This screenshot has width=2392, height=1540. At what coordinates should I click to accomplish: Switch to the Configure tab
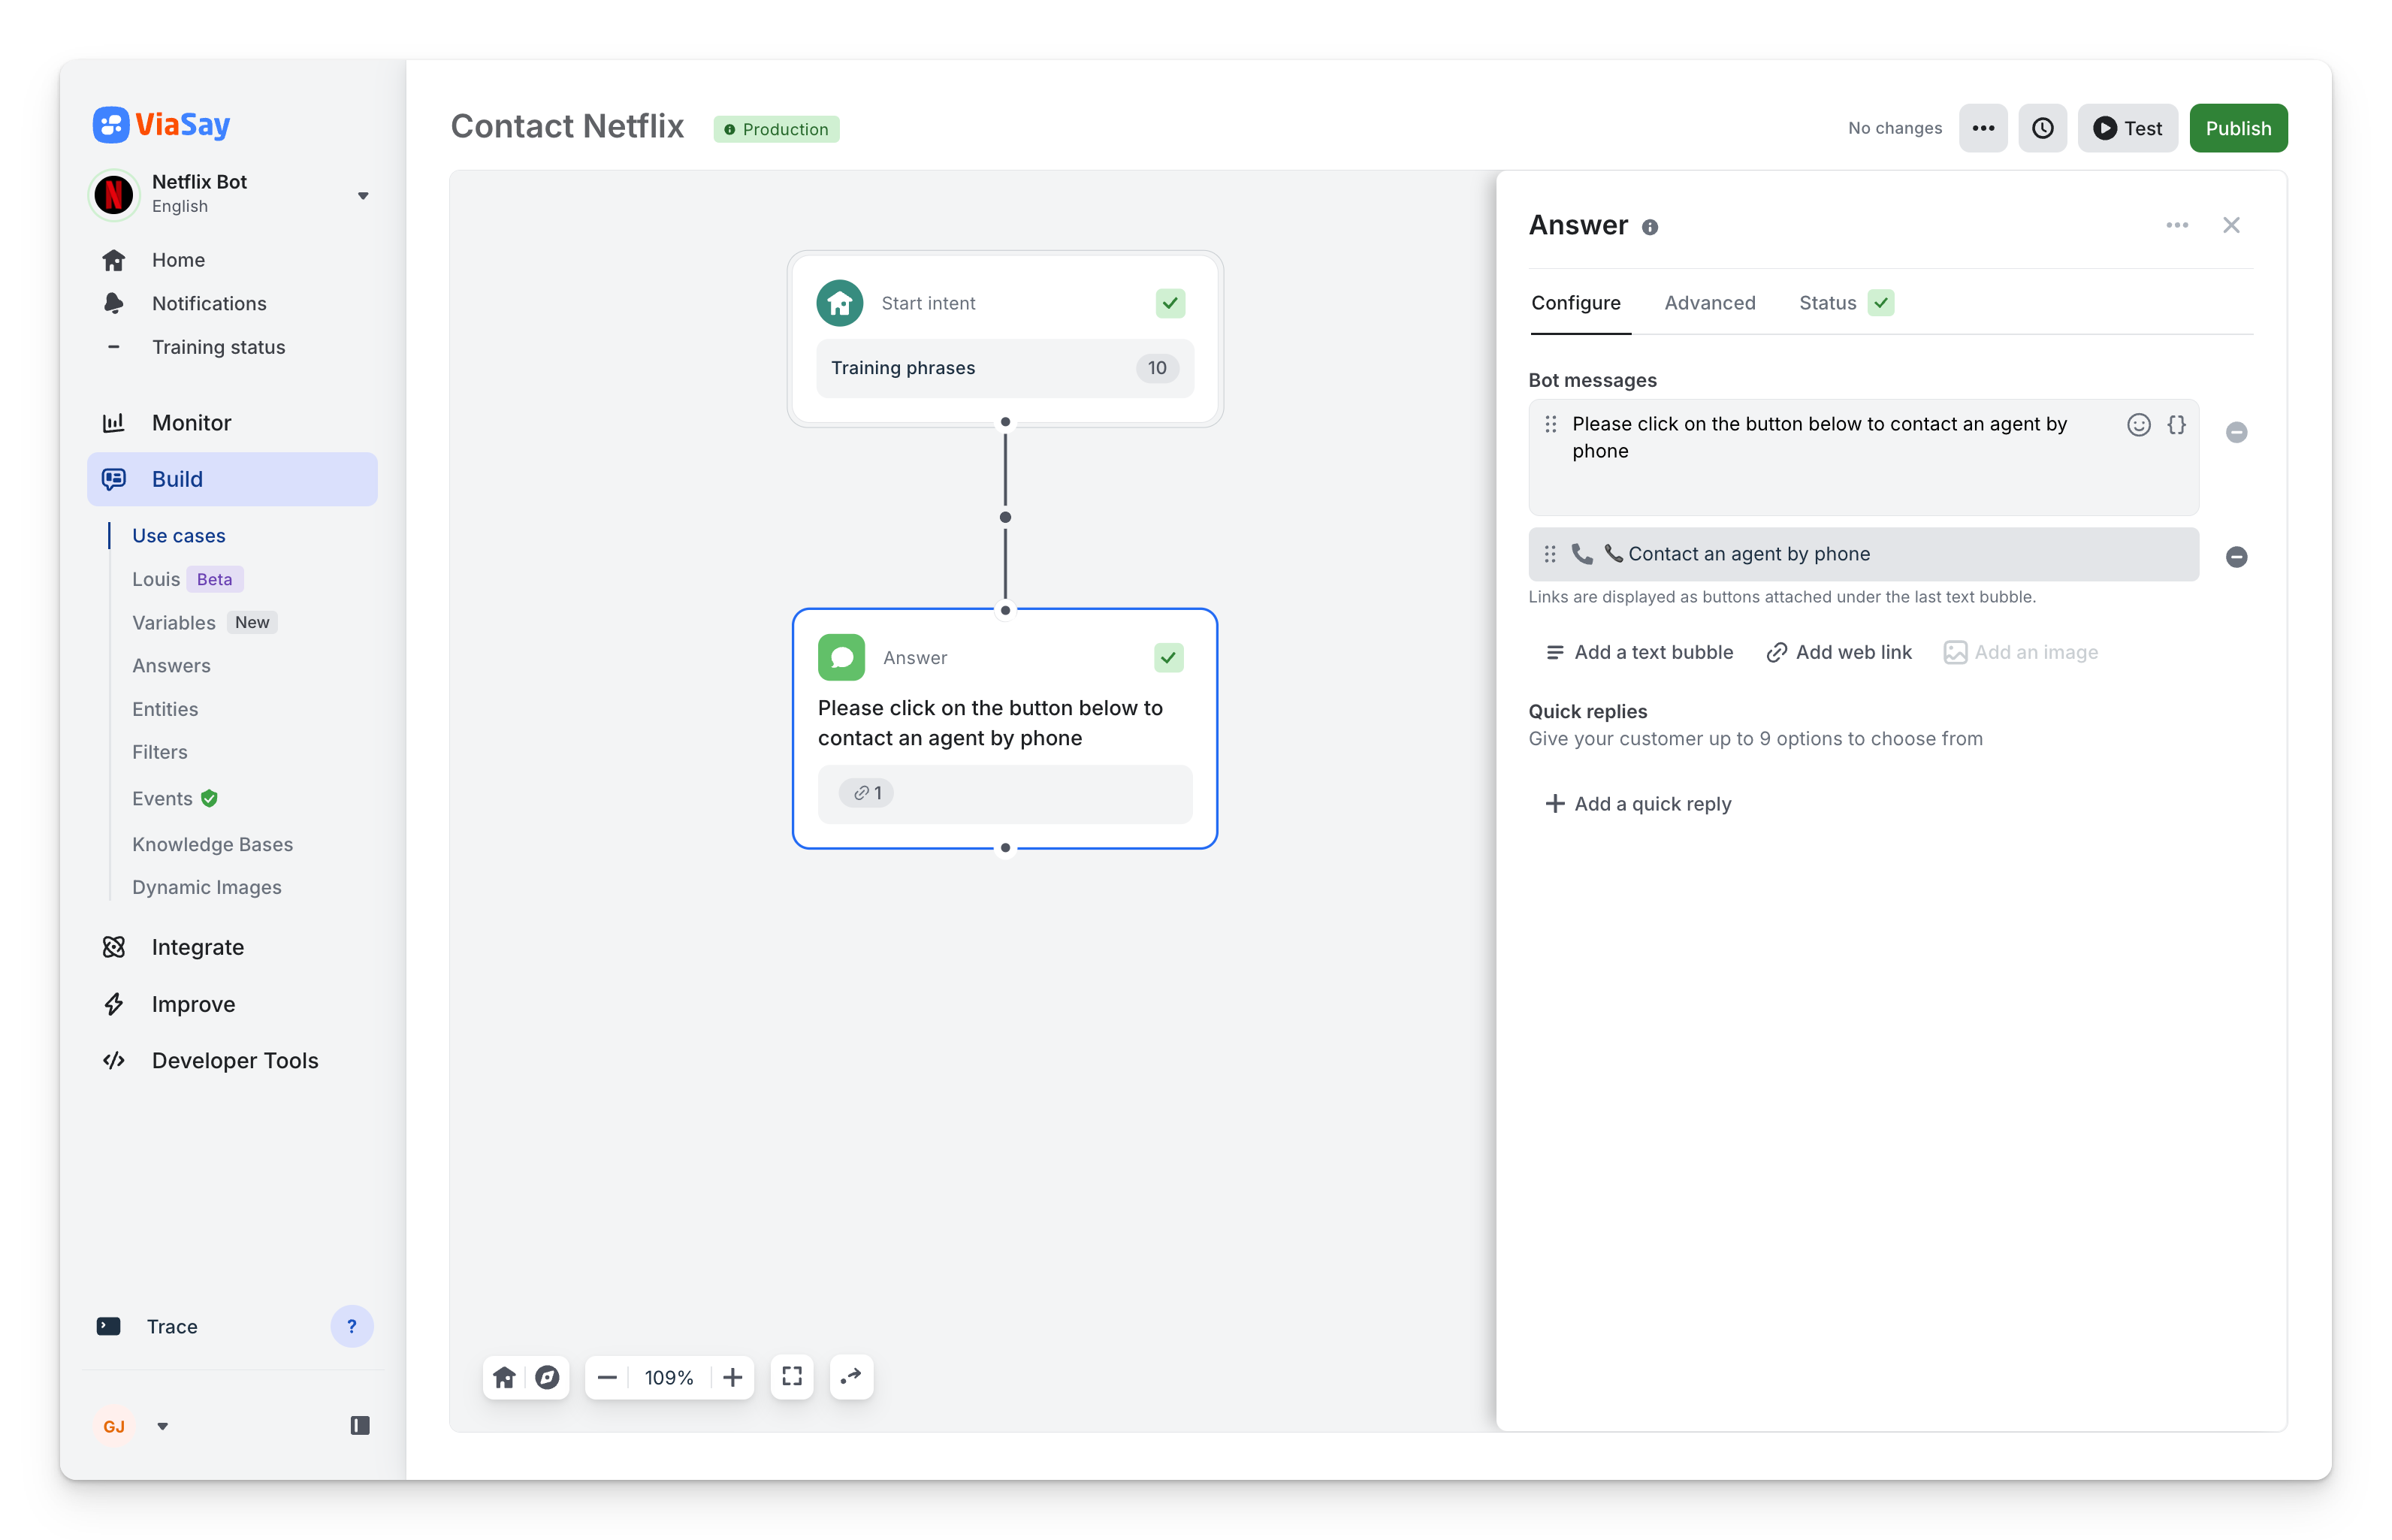click(1576, 303)
